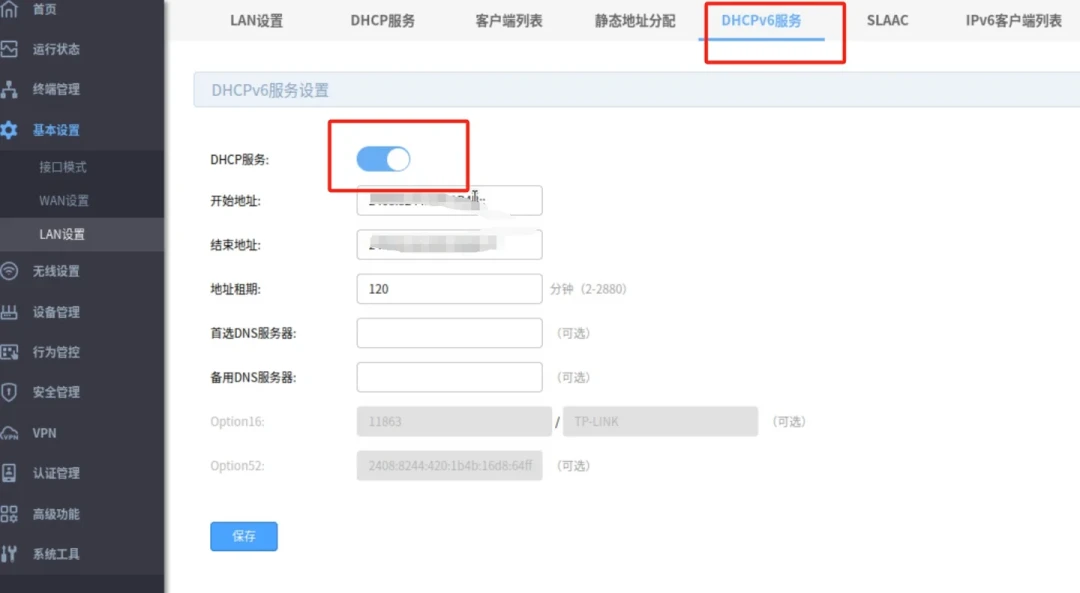
Task: Click the 备用DNS服务器 input field
Action: 449,377
